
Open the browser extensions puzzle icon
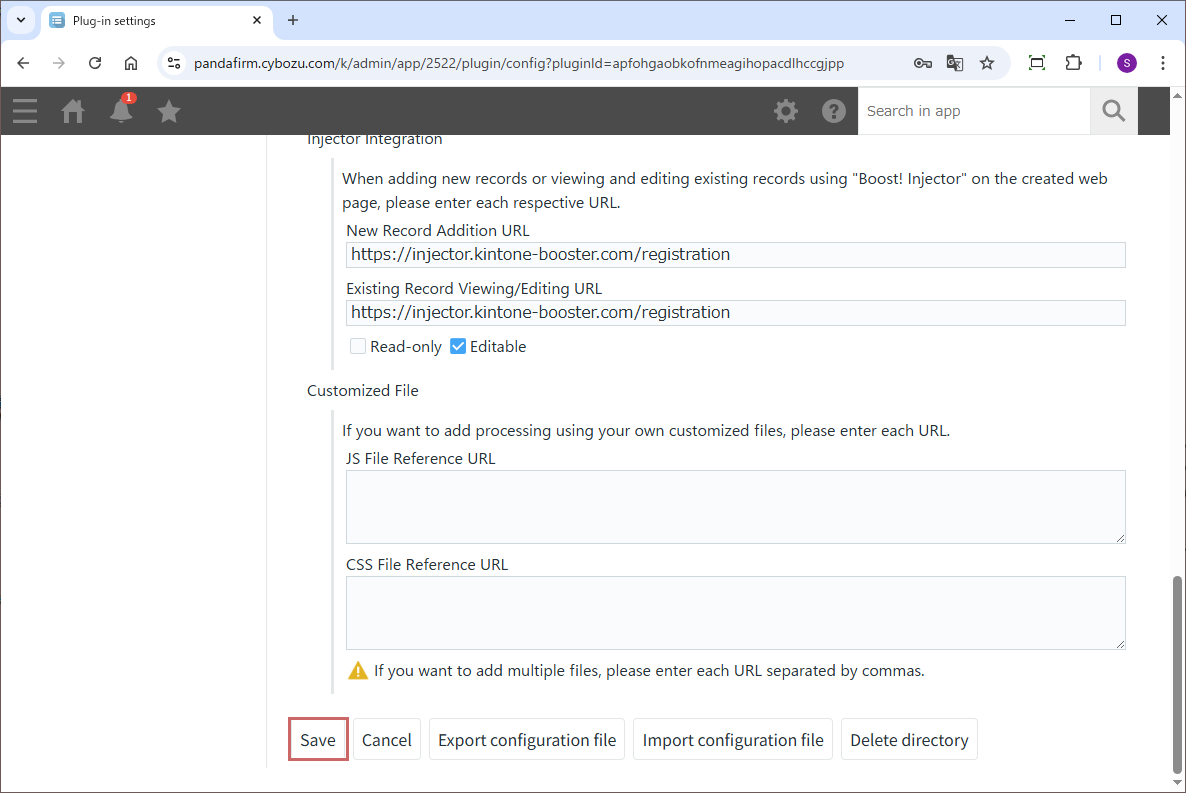pos(1073,63)
